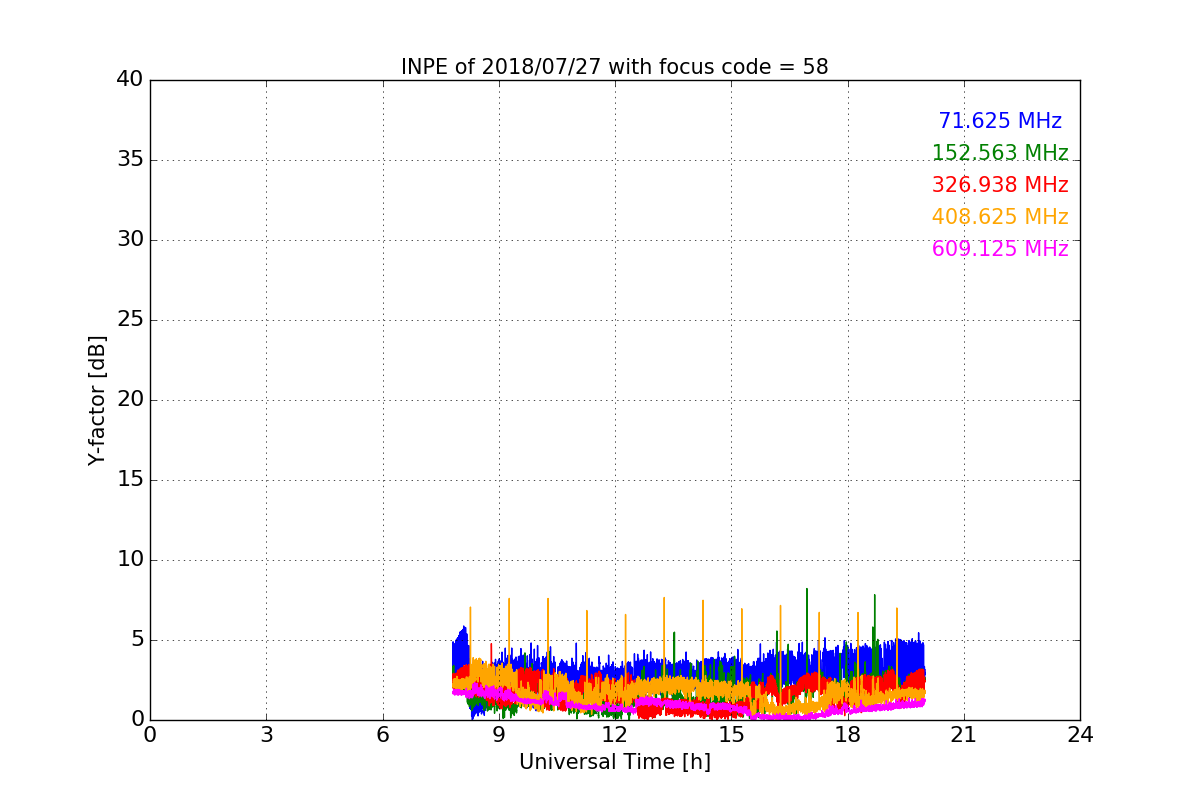1200x800 pixels.
Task: Click the y-axis tick label 10
Action: (x=130, y=560)
